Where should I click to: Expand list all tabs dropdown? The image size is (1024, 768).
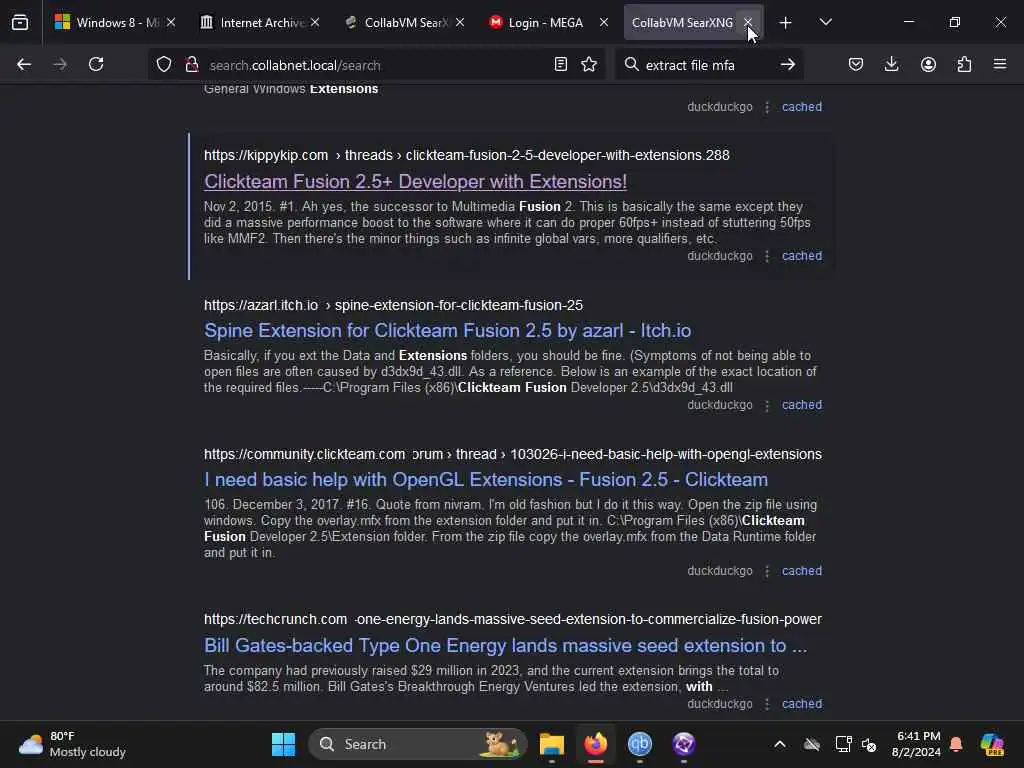click(x=825, y=23)
